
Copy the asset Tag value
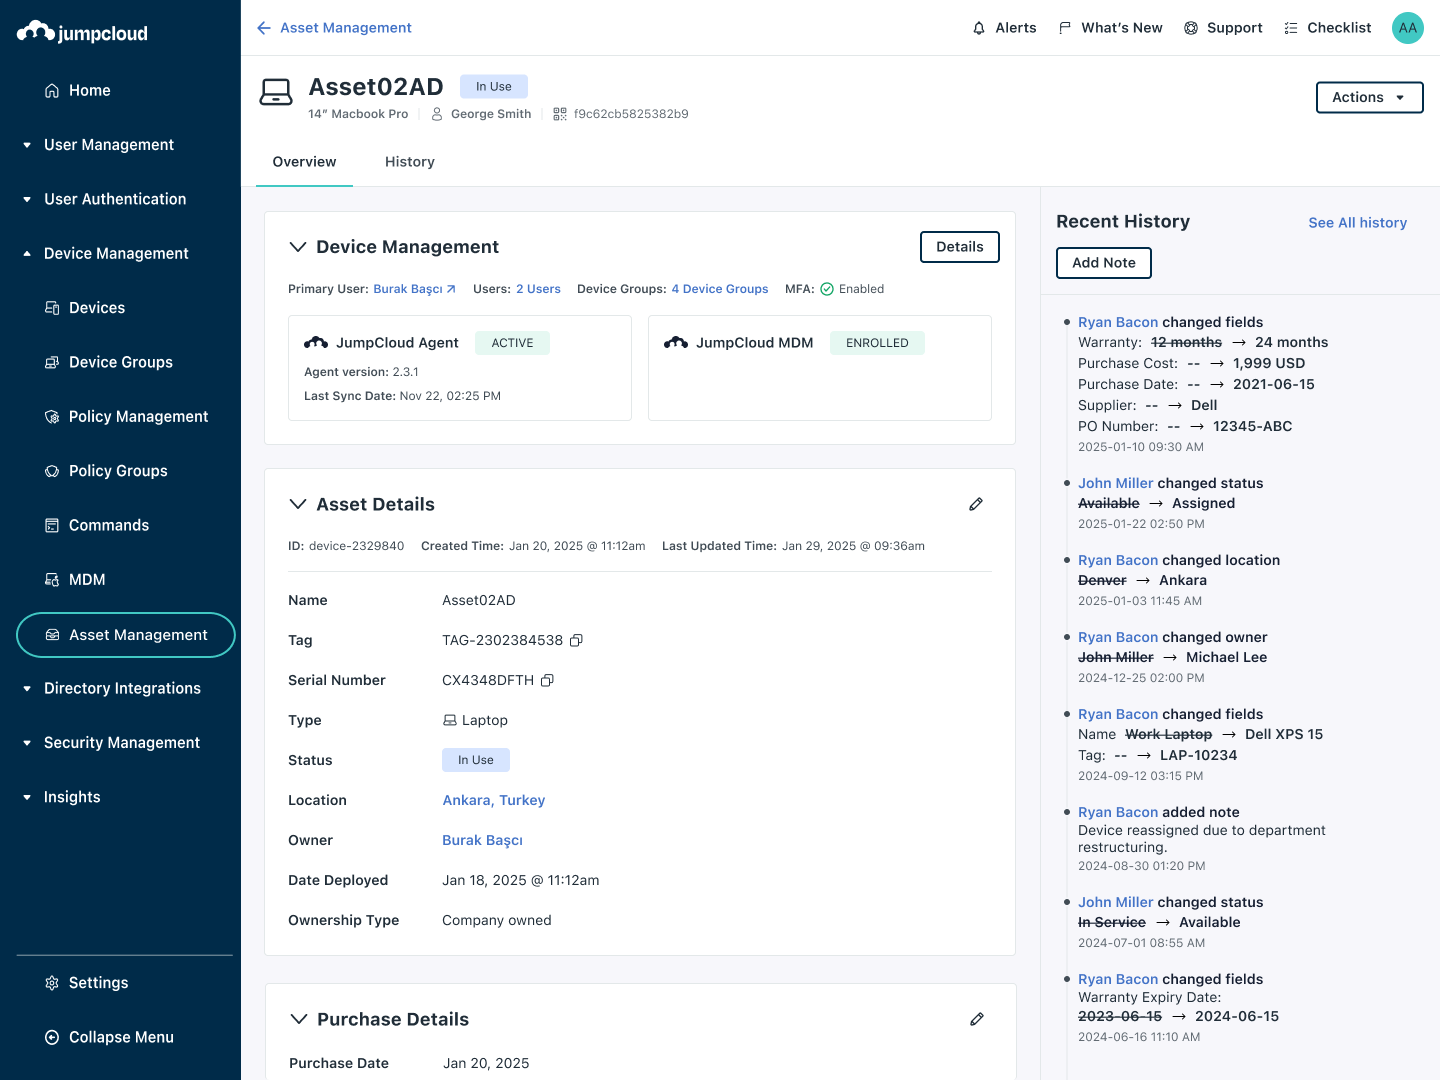tap(576, 640)
